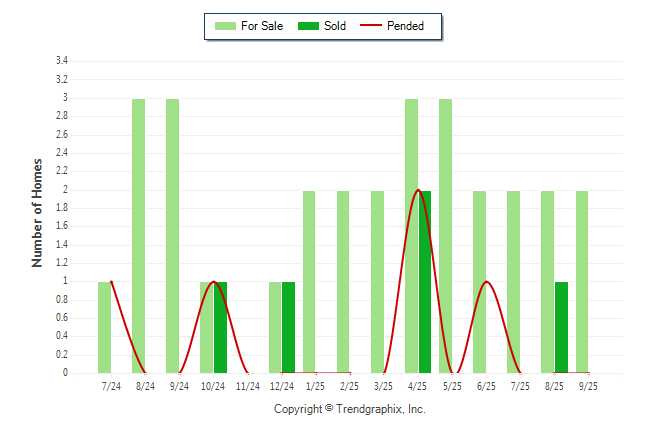Click the light green For Sale legend swatch
Viewport: 646px width, 434px height.
[228, 26]
